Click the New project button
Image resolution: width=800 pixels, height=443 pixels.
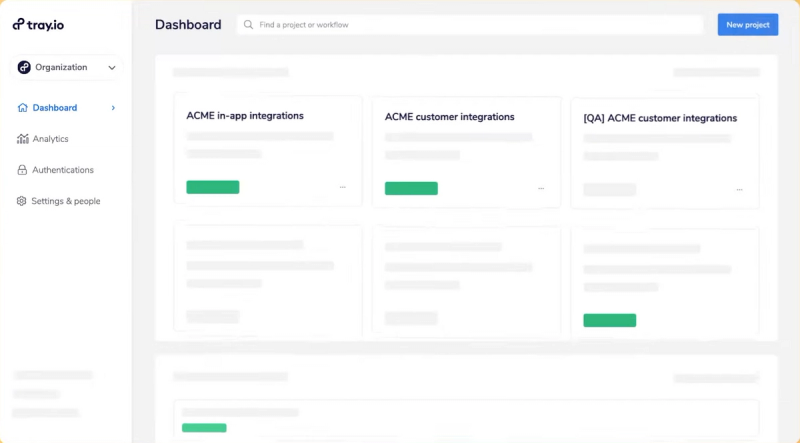(x=748, y=24)
